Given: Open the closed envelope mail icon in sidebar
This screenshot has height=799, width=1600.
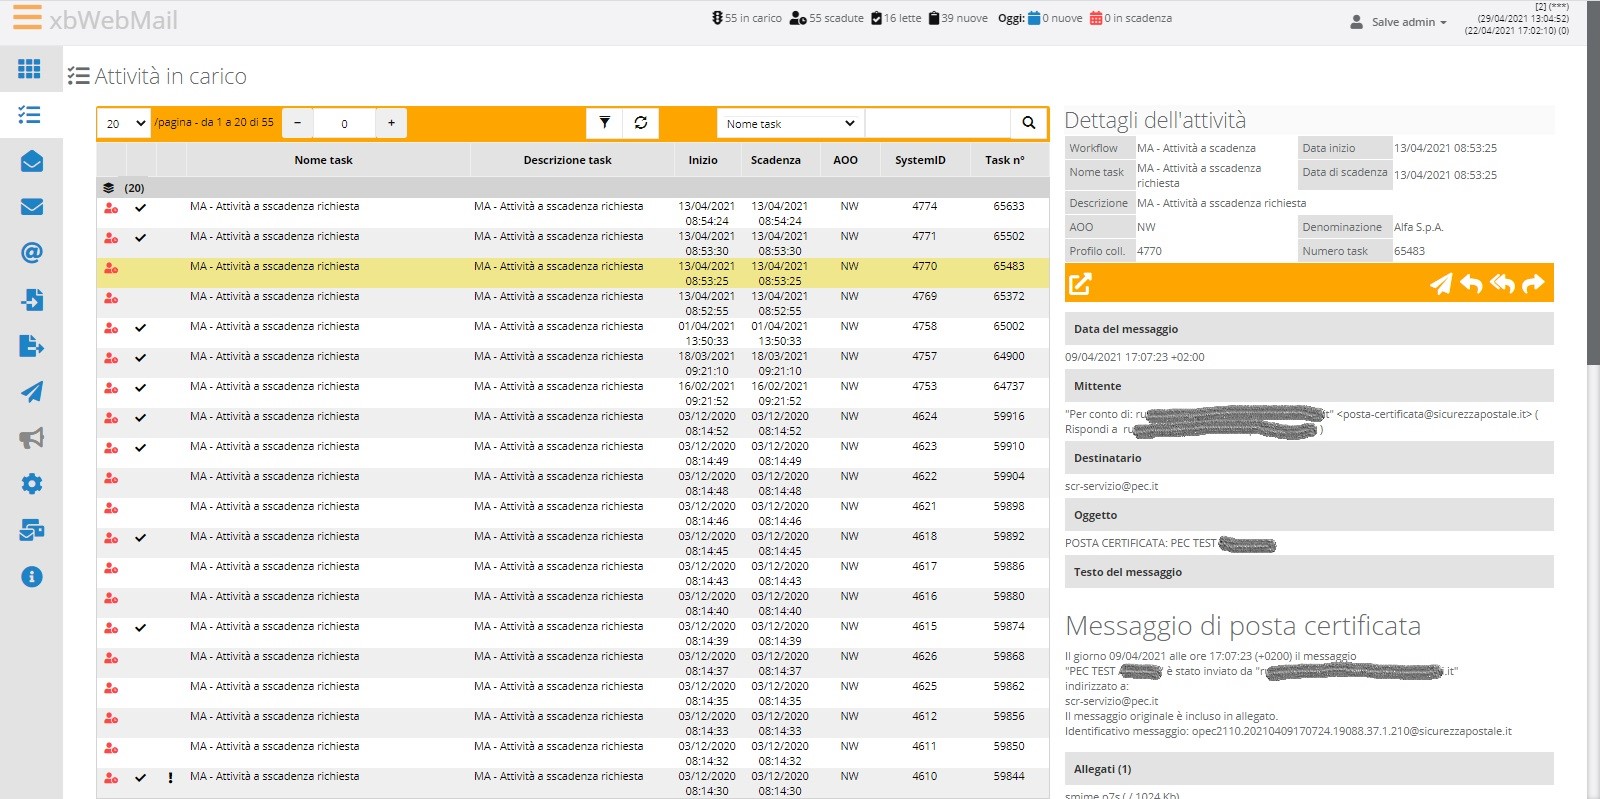Looking at the screenshot, I should 31,207.
